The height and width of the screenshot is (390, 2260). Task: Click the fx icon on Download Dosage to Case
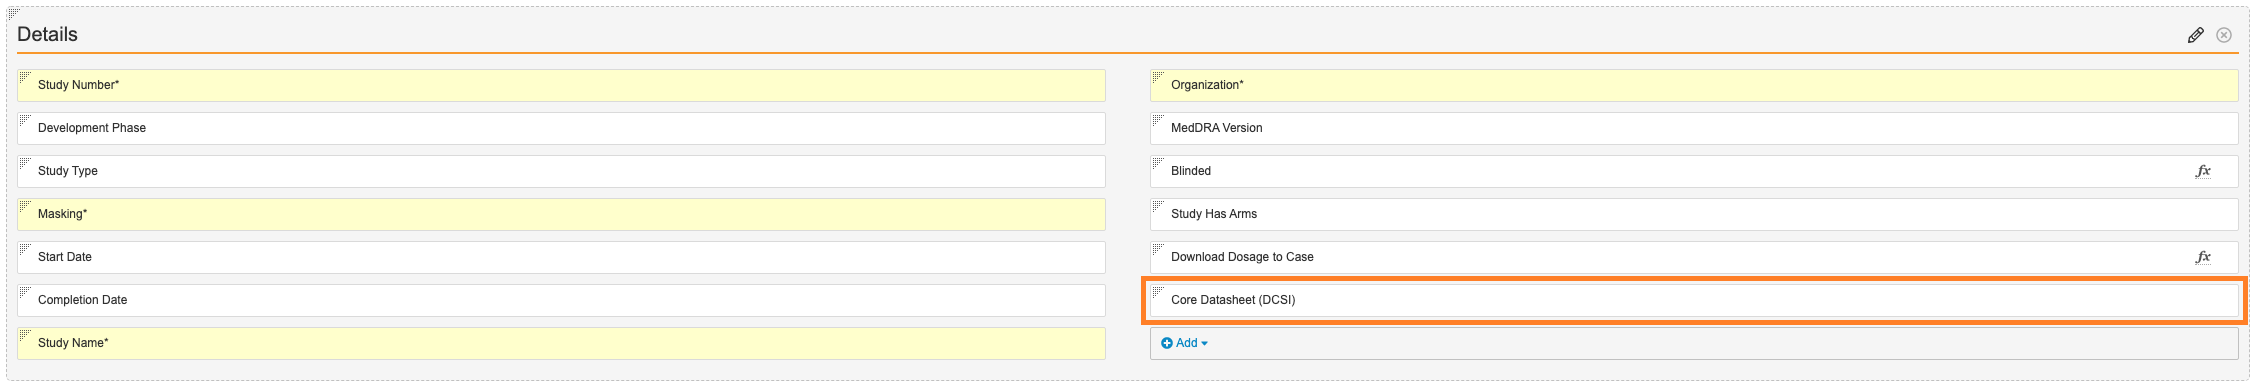click(2203, 257)
